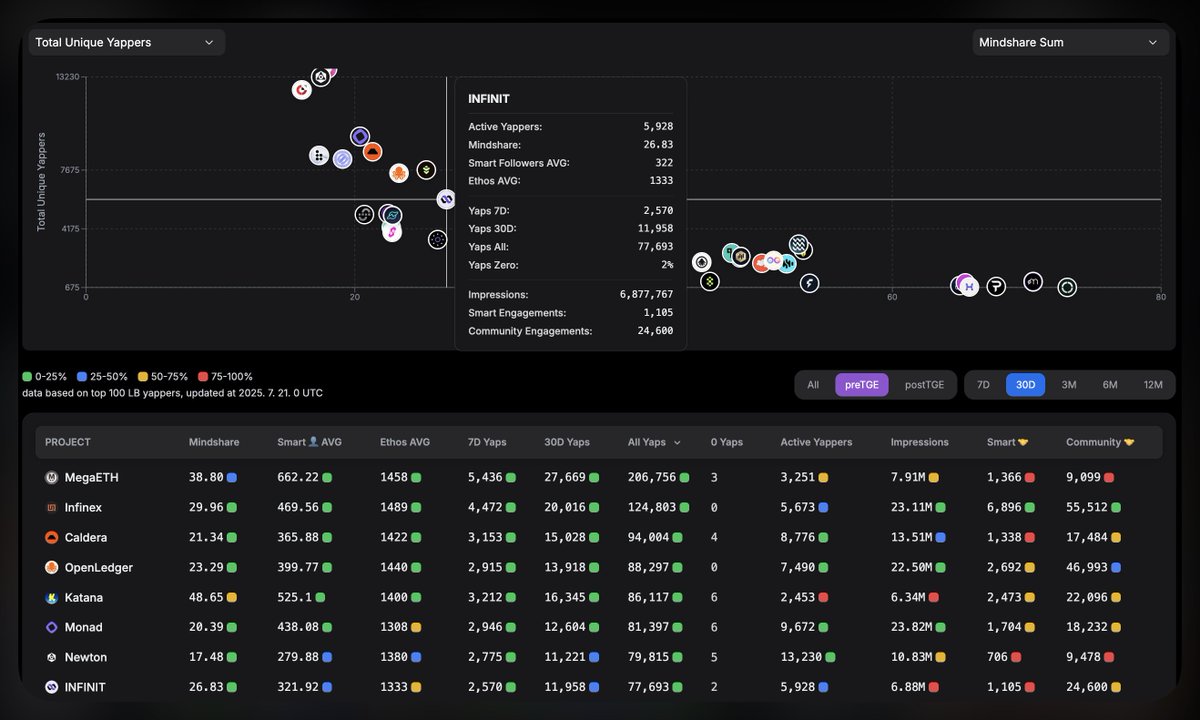The width and height of the screenshot is (1200, 720).
Task: Select the INFINIT bubble on the crosshair
Action: [x=446, y=199]
